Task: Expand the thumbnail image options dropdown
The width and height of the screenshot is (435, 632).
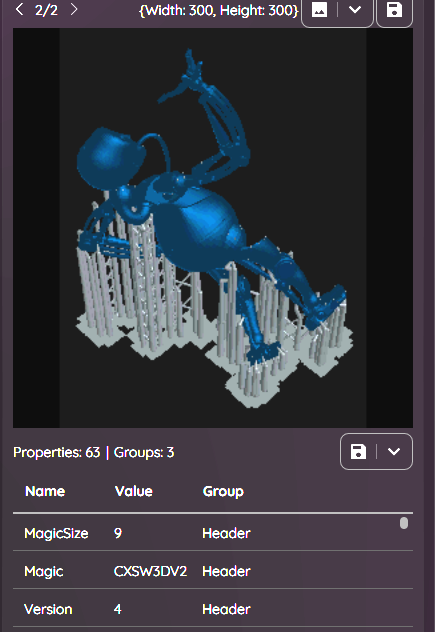Action: point(355,10)
